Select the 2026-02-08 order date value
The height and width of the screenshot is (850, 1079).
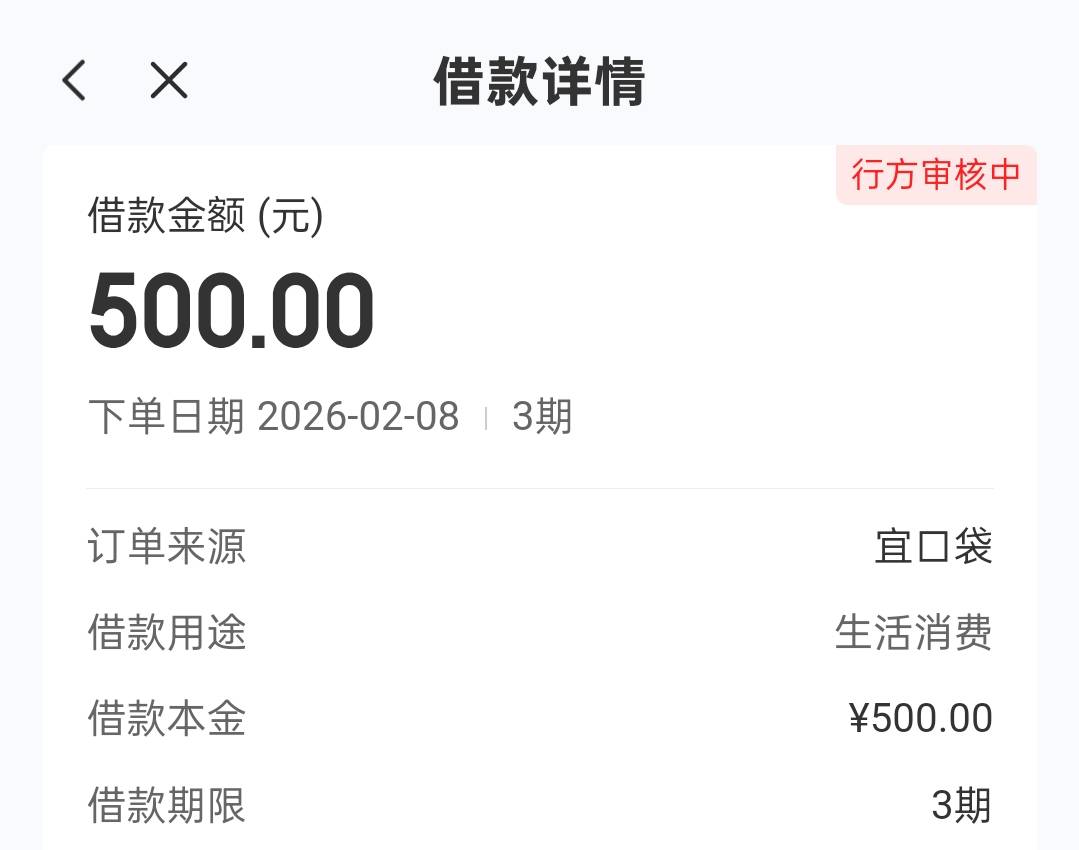[358, 417]
